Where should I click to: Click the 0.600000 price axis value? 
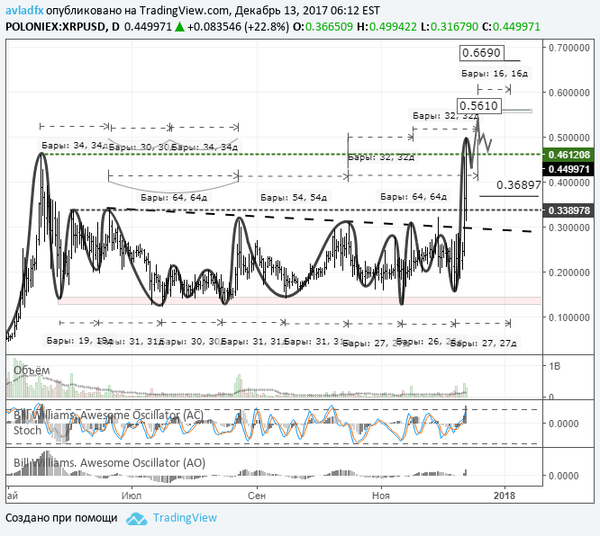pyautogui.click(x=569, y=93)
